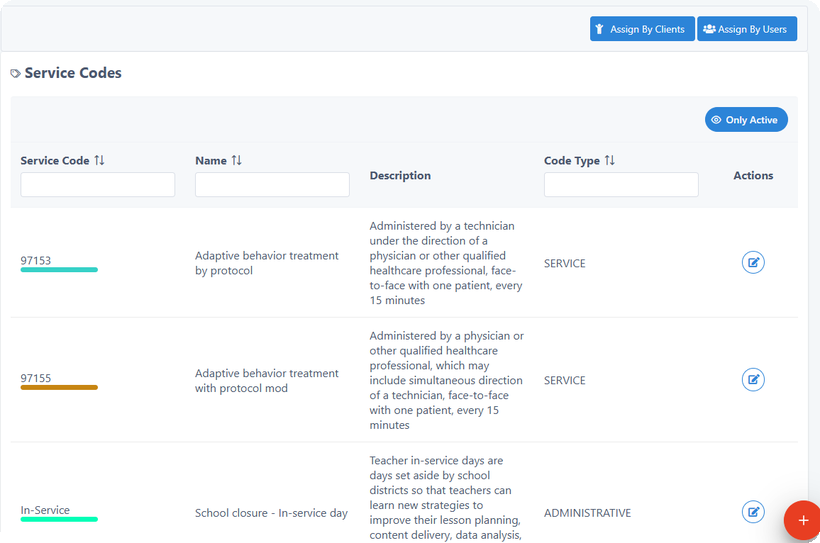Focus the Code Type filter field
The image size is (820, 543).
(621, 185)
